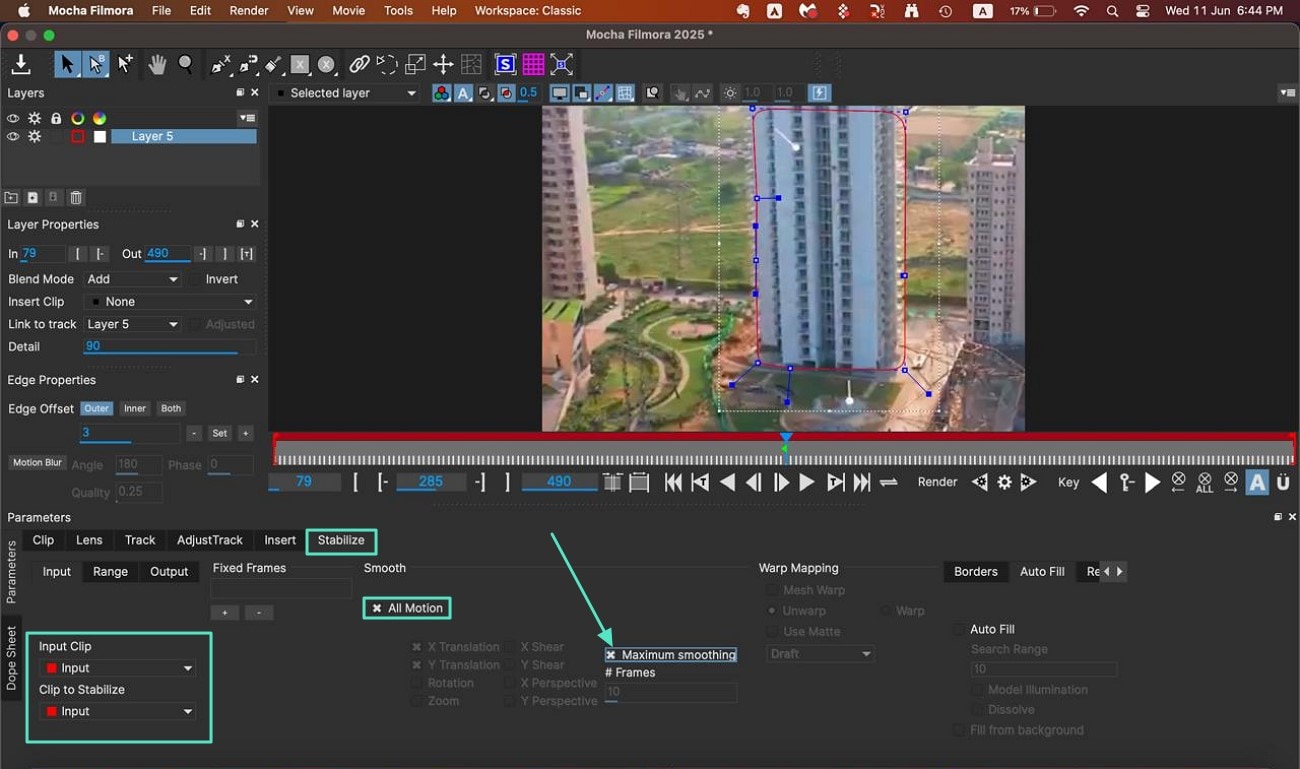Add keyframe with key icon

click(x=1126, y=482)
